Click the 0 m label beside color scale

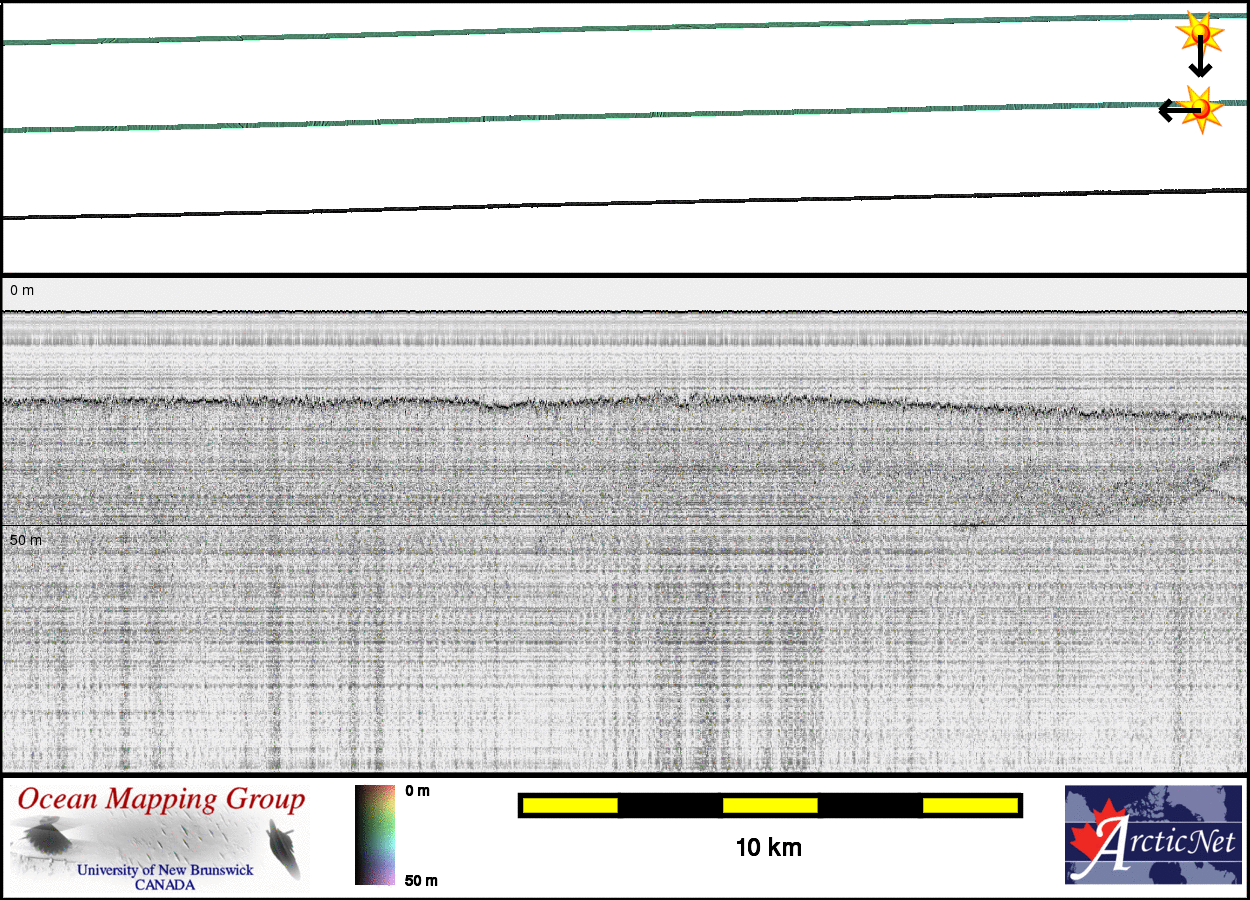(x=418, y=791)
